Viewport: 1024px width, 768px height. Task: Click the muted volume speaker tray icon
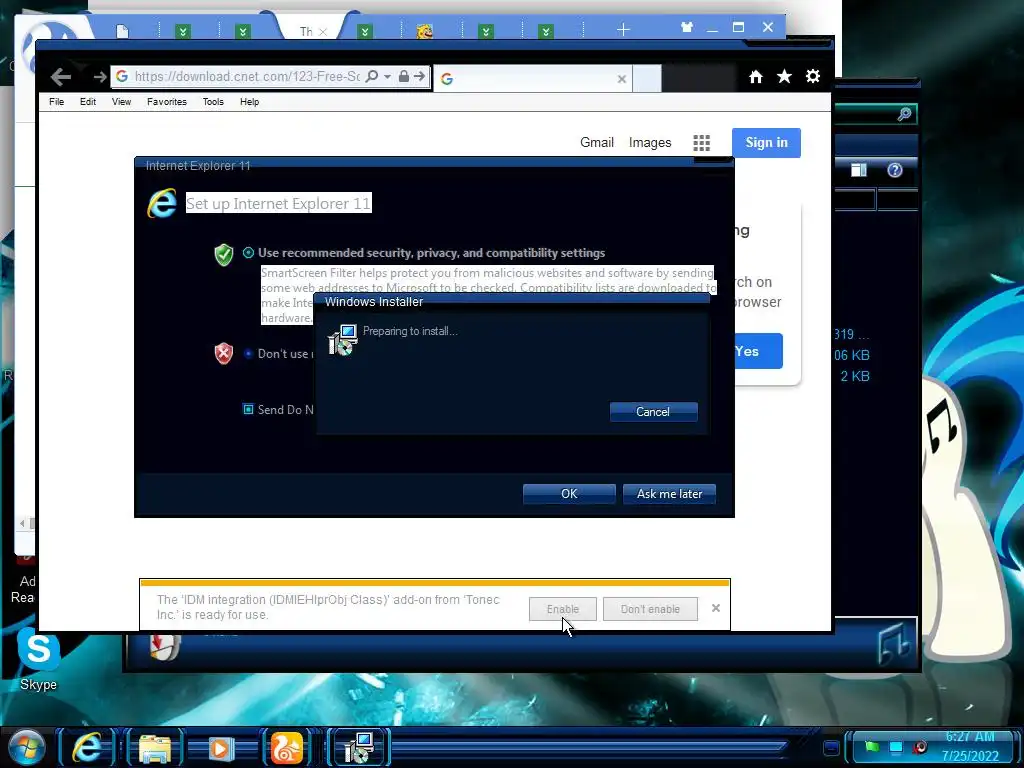pos(920,746)
